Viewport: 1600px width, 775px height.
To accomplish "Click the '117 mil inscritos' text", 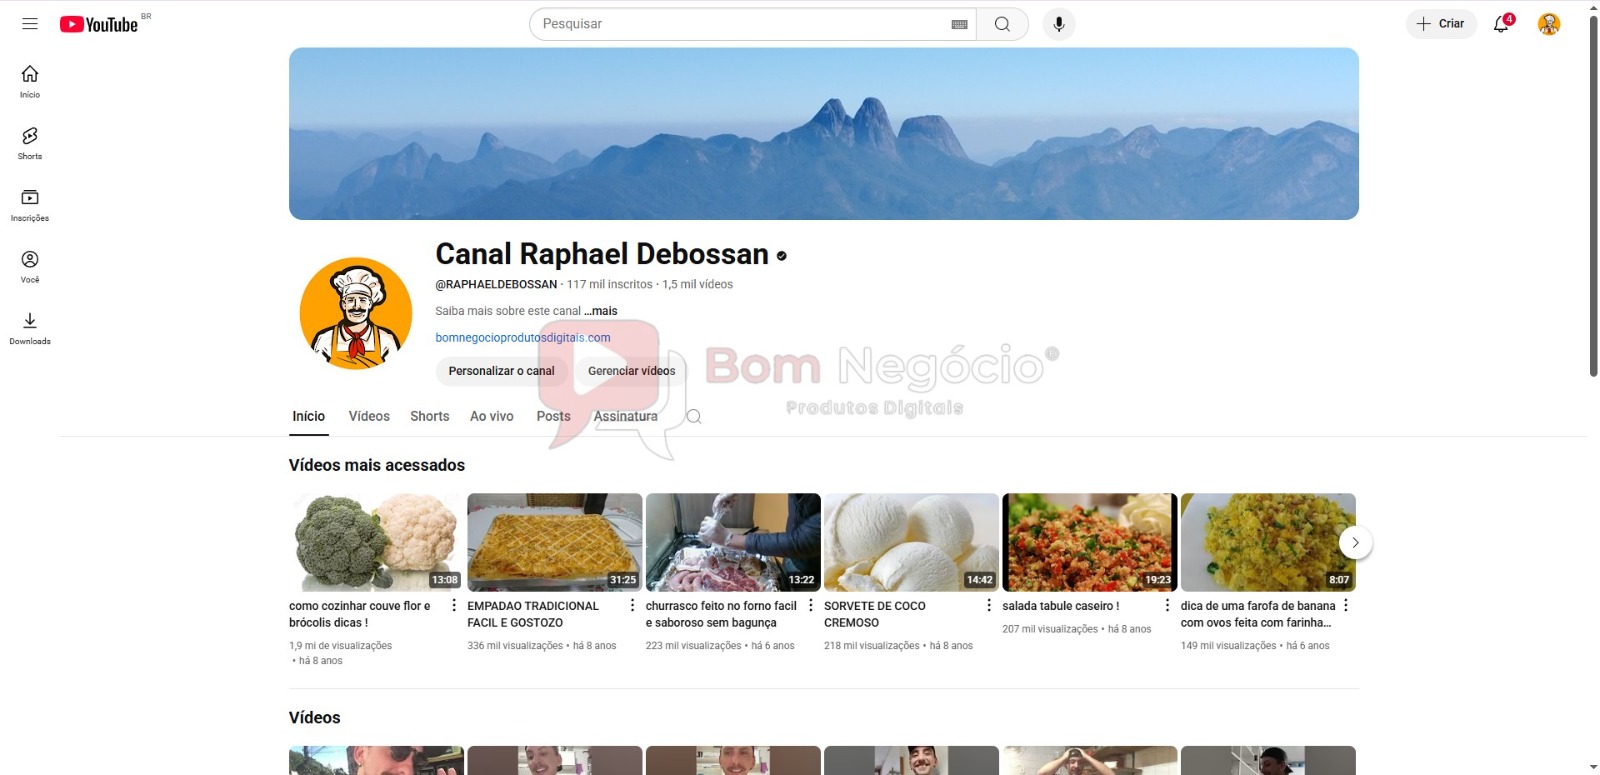I will point(610,285).
